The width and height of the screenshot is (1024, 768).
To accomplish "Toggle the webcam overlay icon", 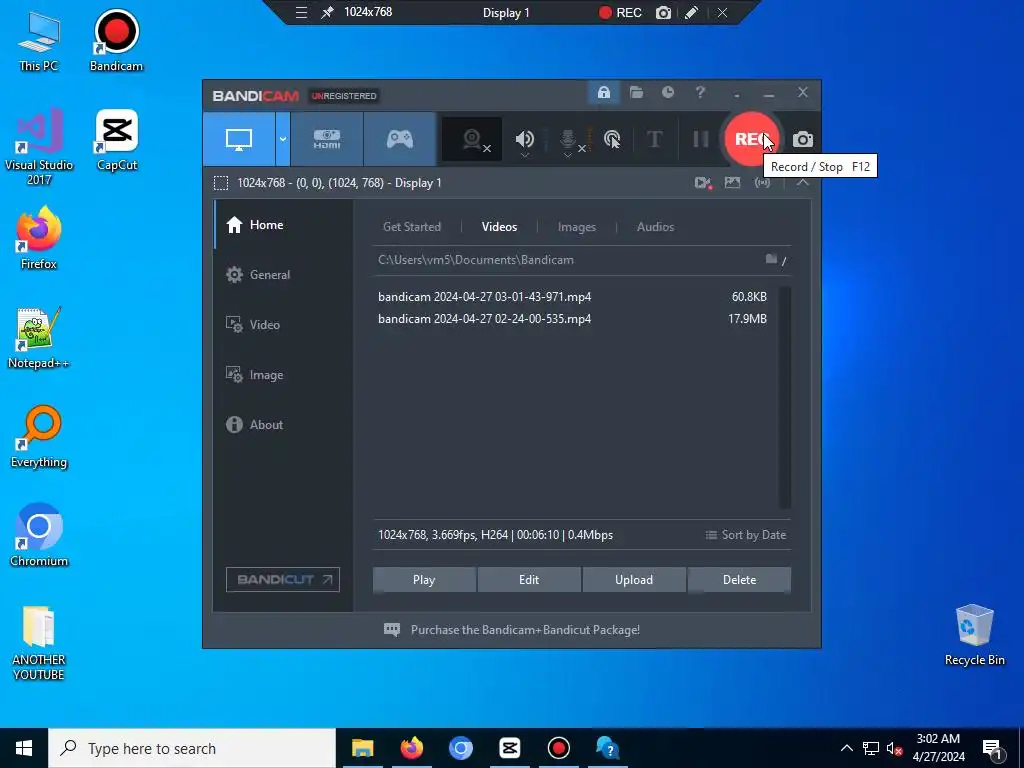I will click(472, 139).
